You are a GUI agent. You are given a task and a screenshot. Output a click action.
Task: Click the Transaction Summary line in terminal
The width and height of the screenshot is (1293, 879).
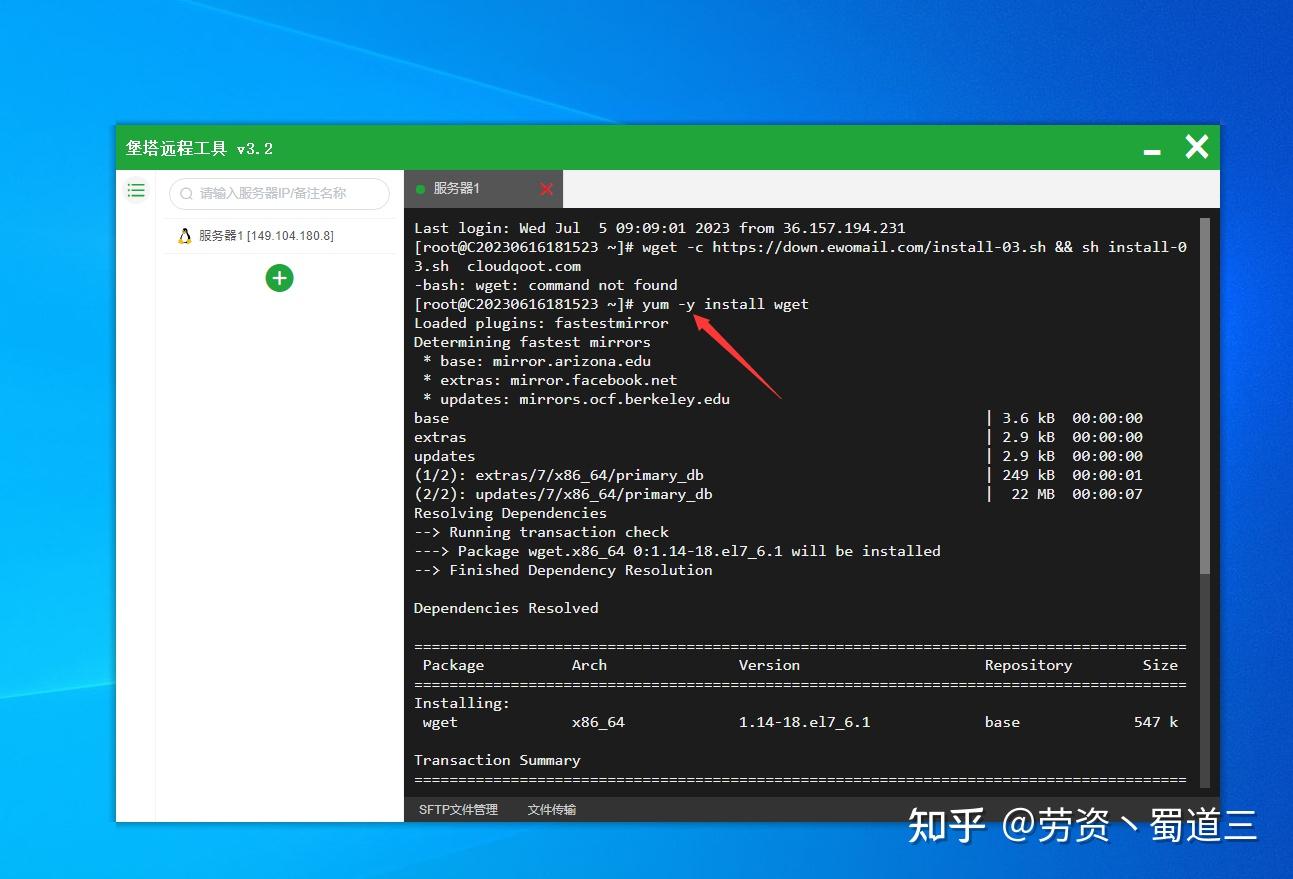pyautogui.click(x=497, y=759)
